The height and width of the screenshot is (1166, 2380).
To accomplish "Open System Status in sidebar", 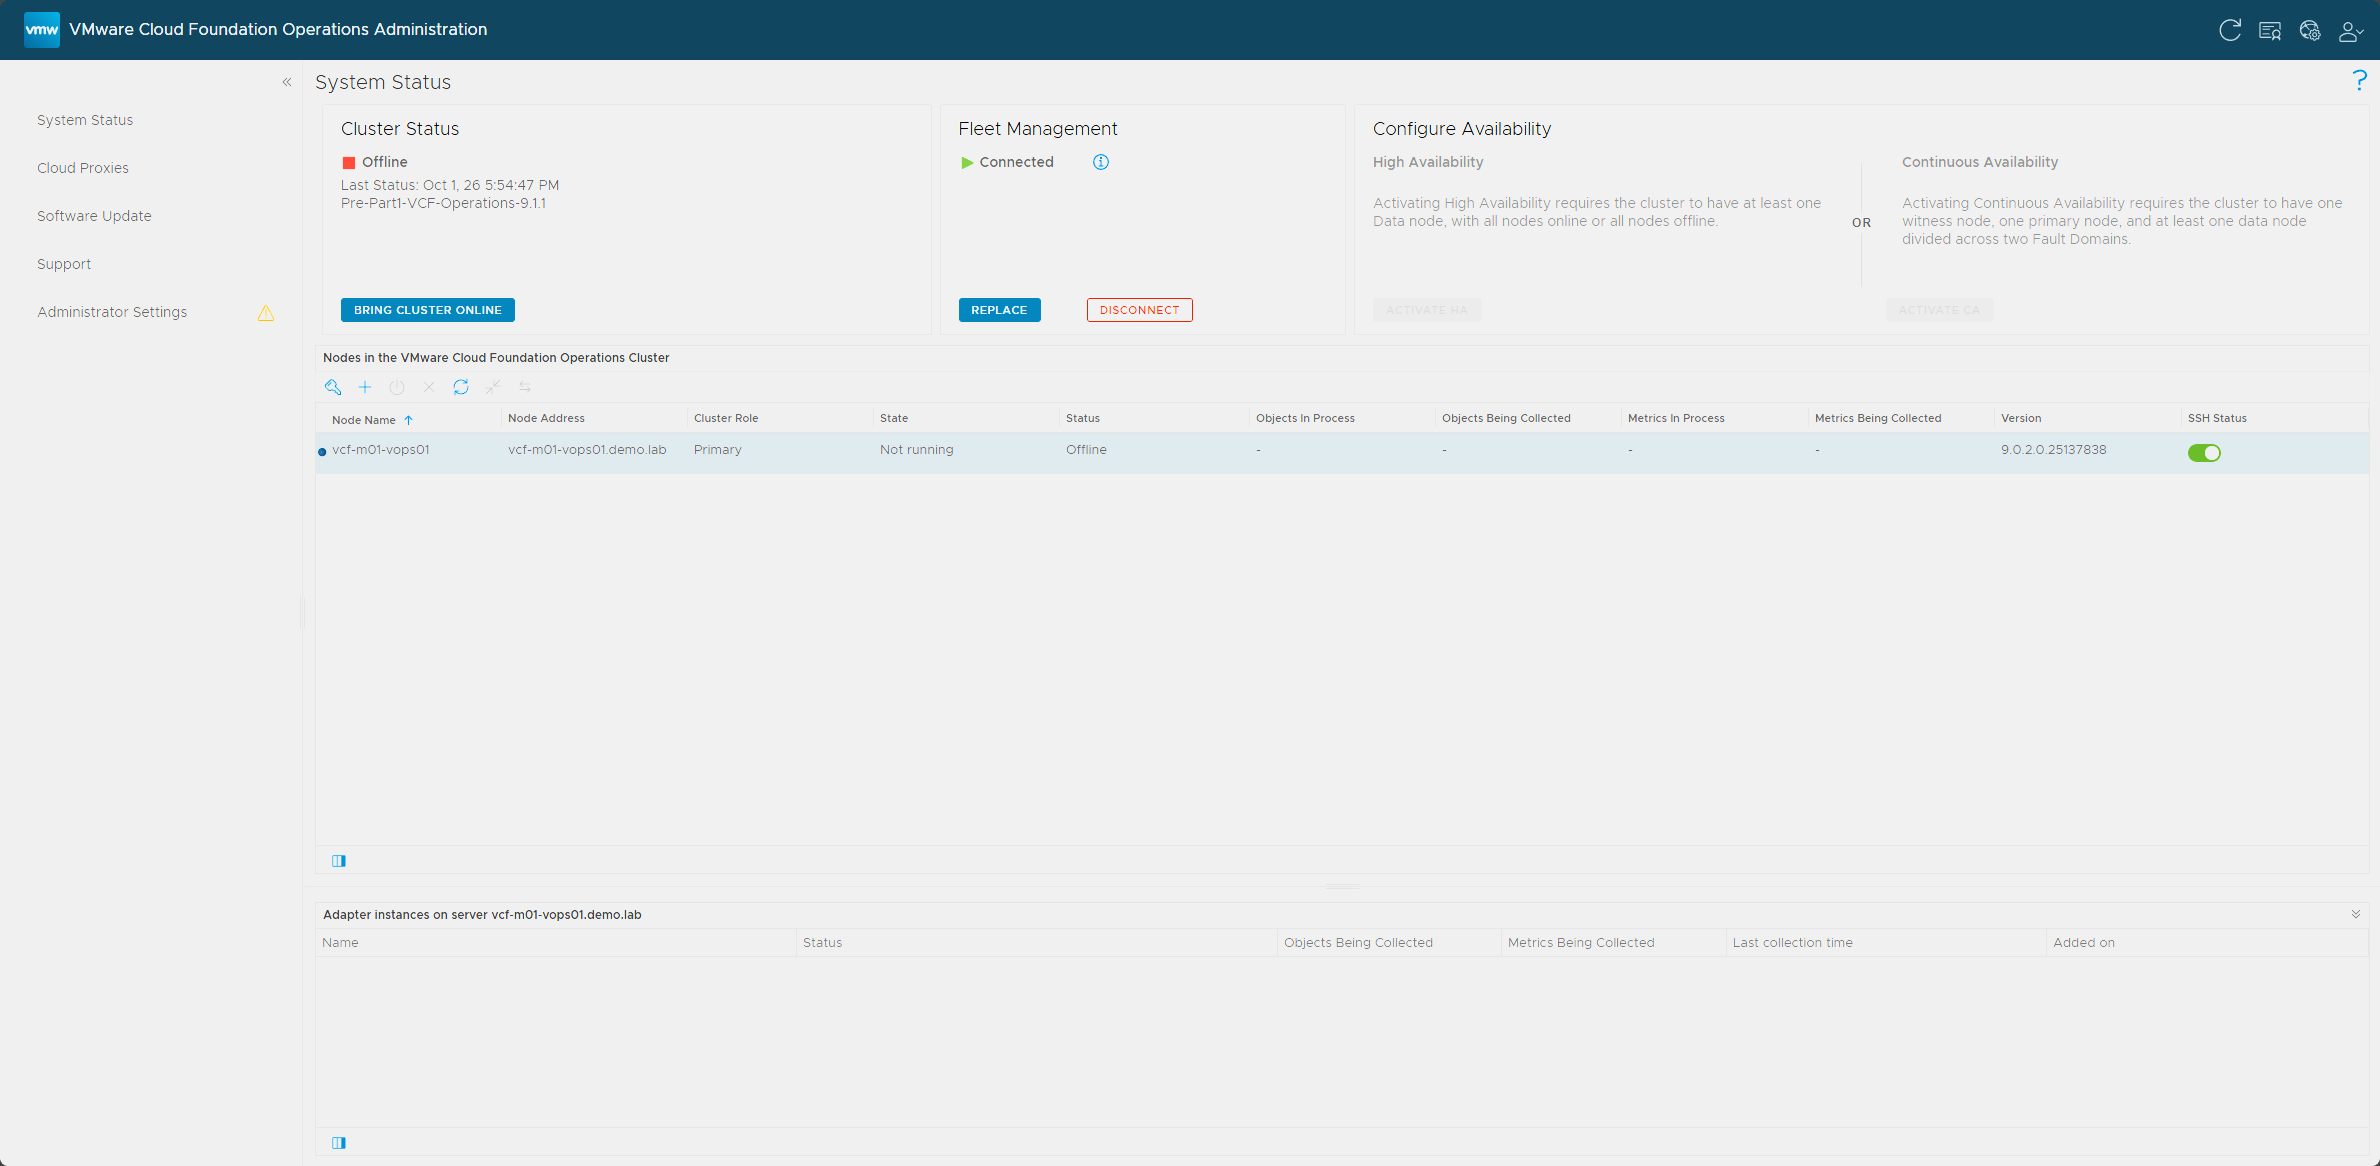I will 85,120.
